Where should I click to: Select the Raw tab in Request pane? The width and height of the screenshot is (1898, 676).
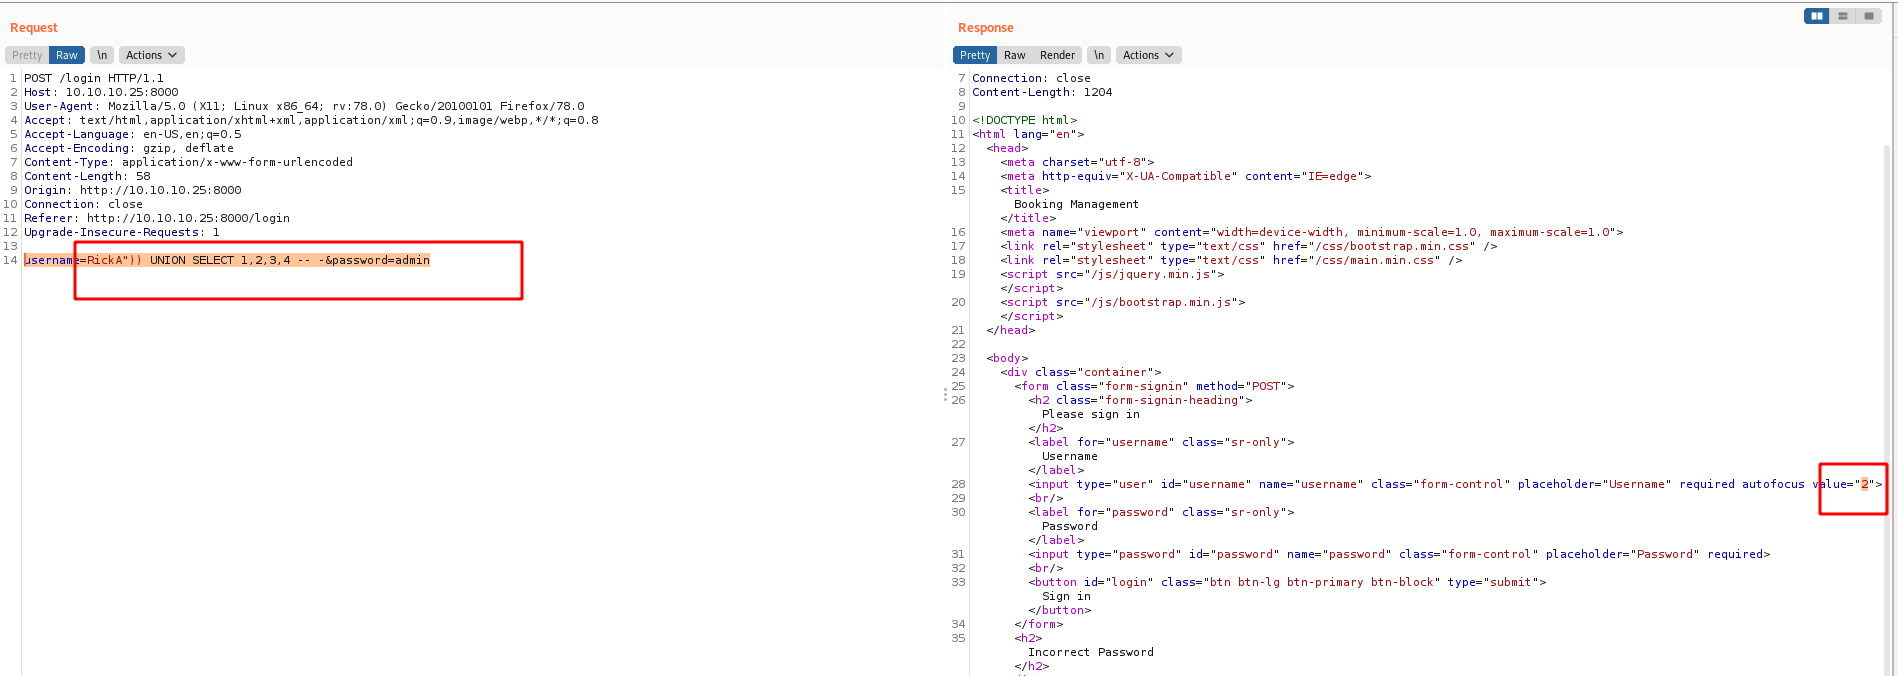click(x=67, y=55)
